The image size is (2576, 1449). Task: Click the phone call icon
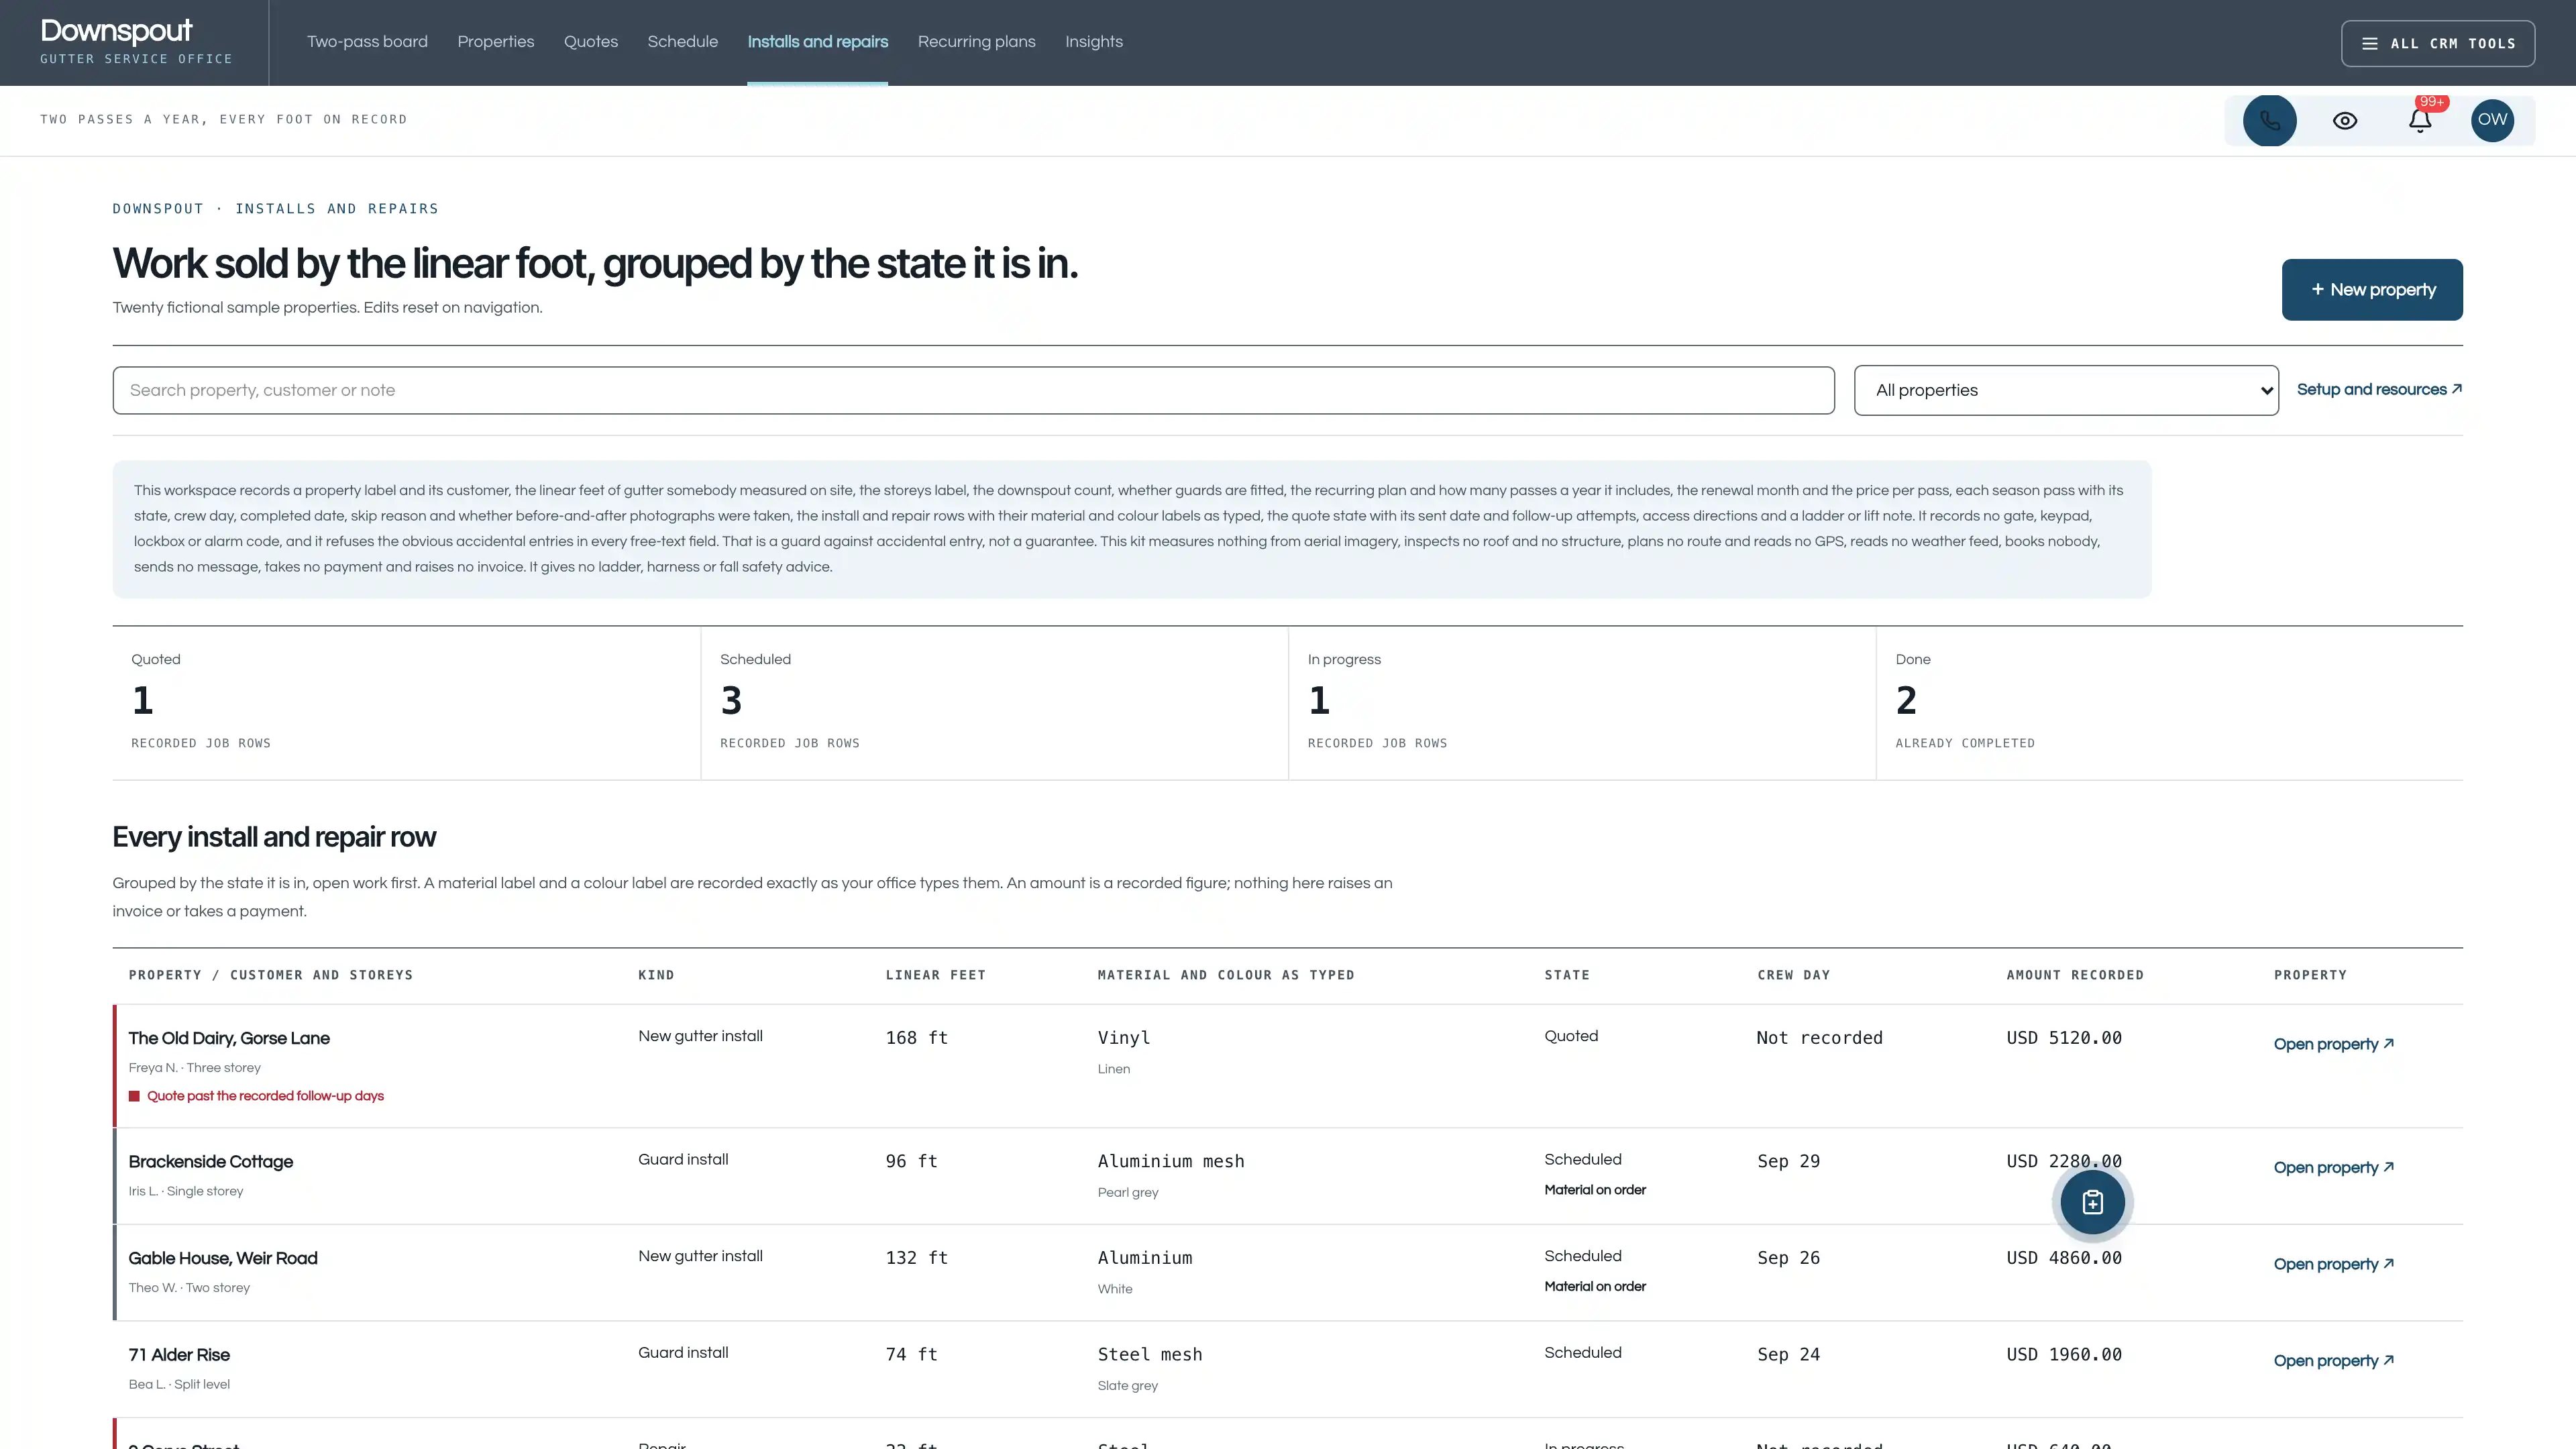[2269, 120]
